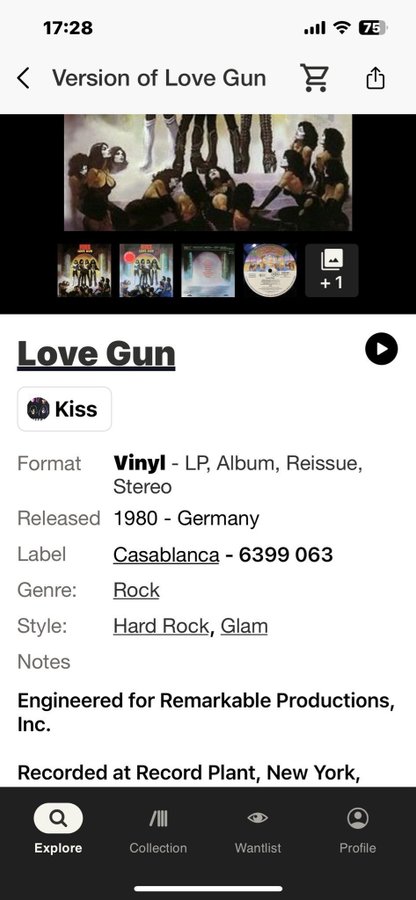Screen dimensions: 416x900
Task: Tap the large album artwork image
Action: coord(208,173)
